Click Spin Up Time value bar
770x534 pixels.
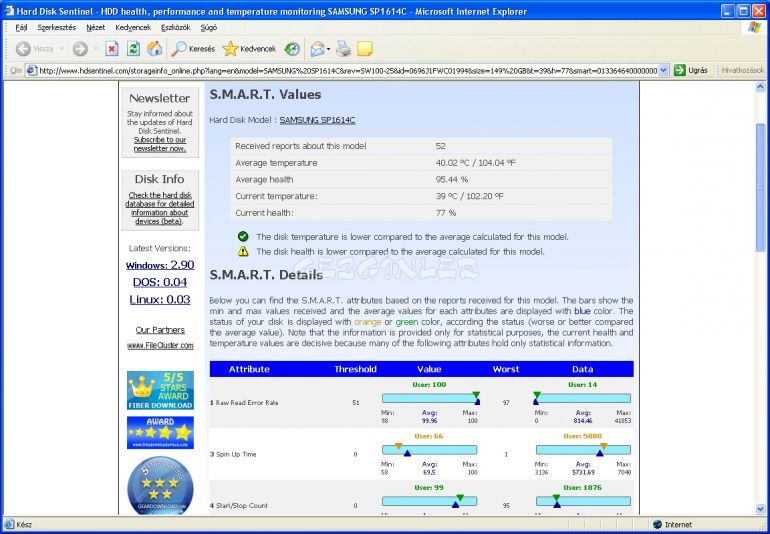[429, 450]
